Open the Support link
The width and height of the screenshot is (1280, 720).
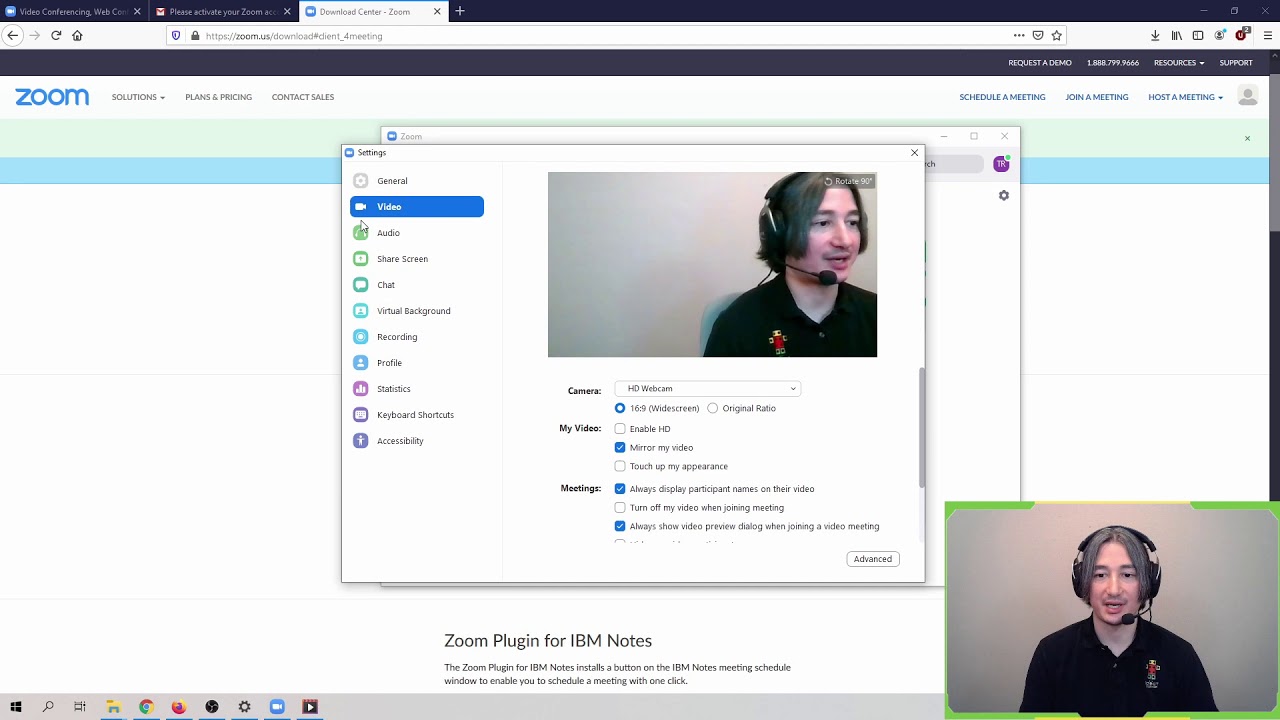[x=1236, y=63]
